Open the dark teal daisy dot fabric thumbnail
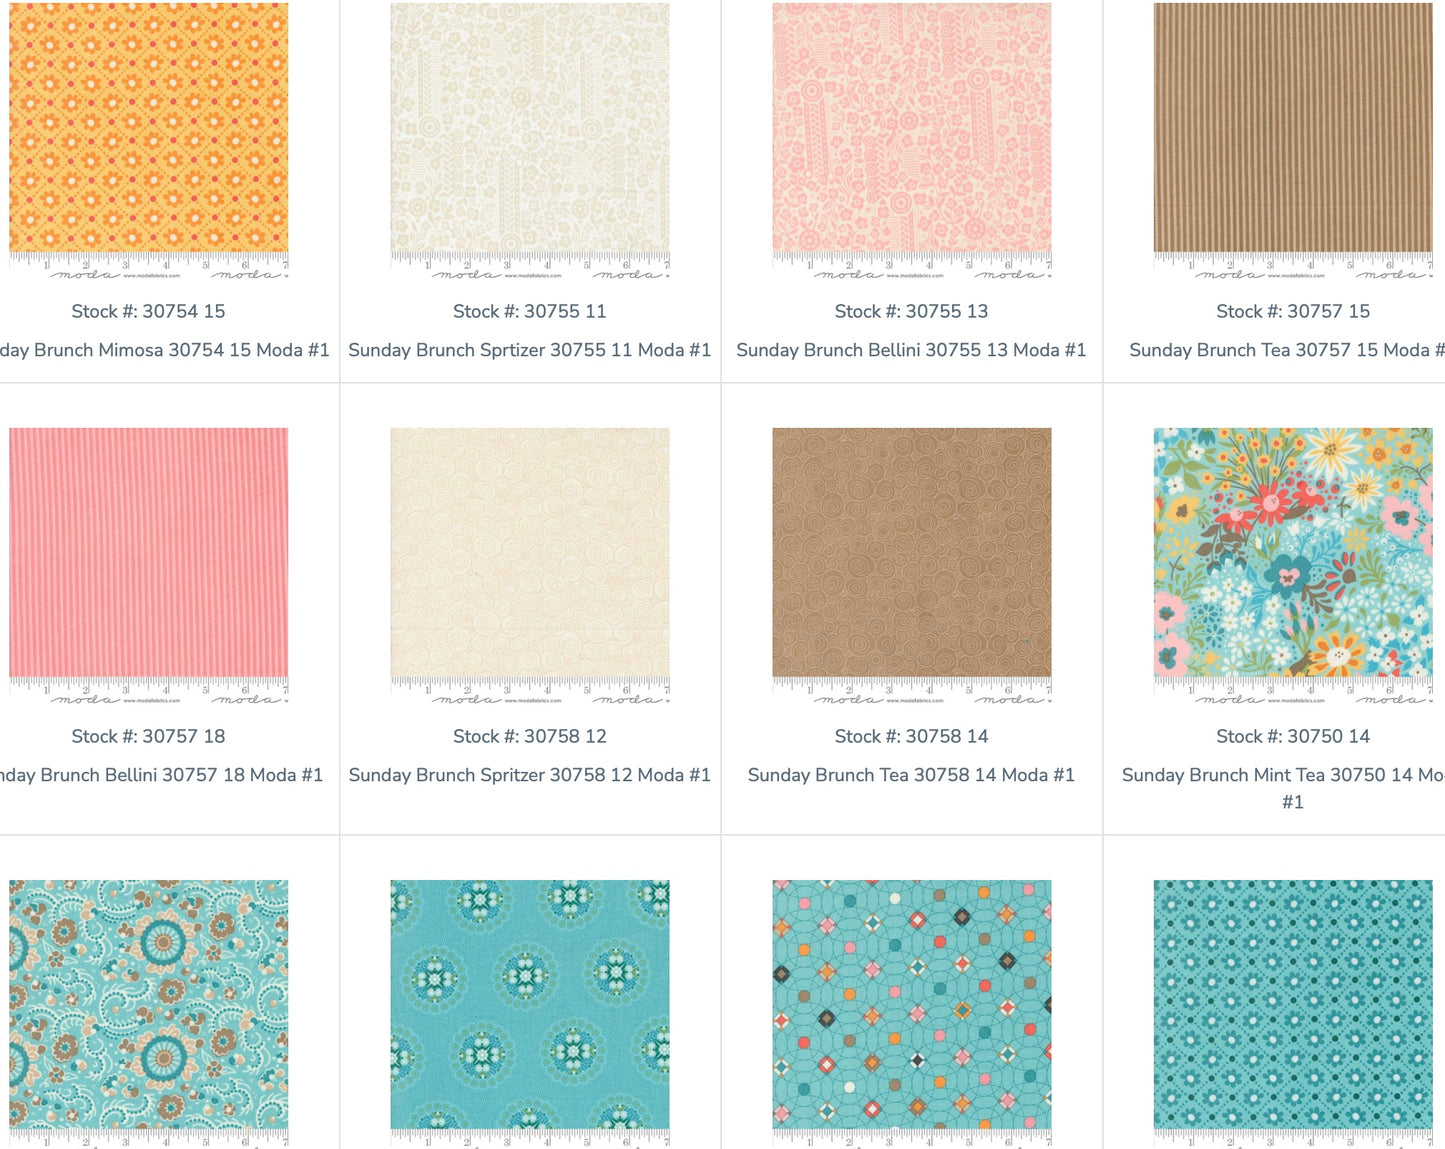This screenshot has width=1445, height=1149. click(1293, 1014)
